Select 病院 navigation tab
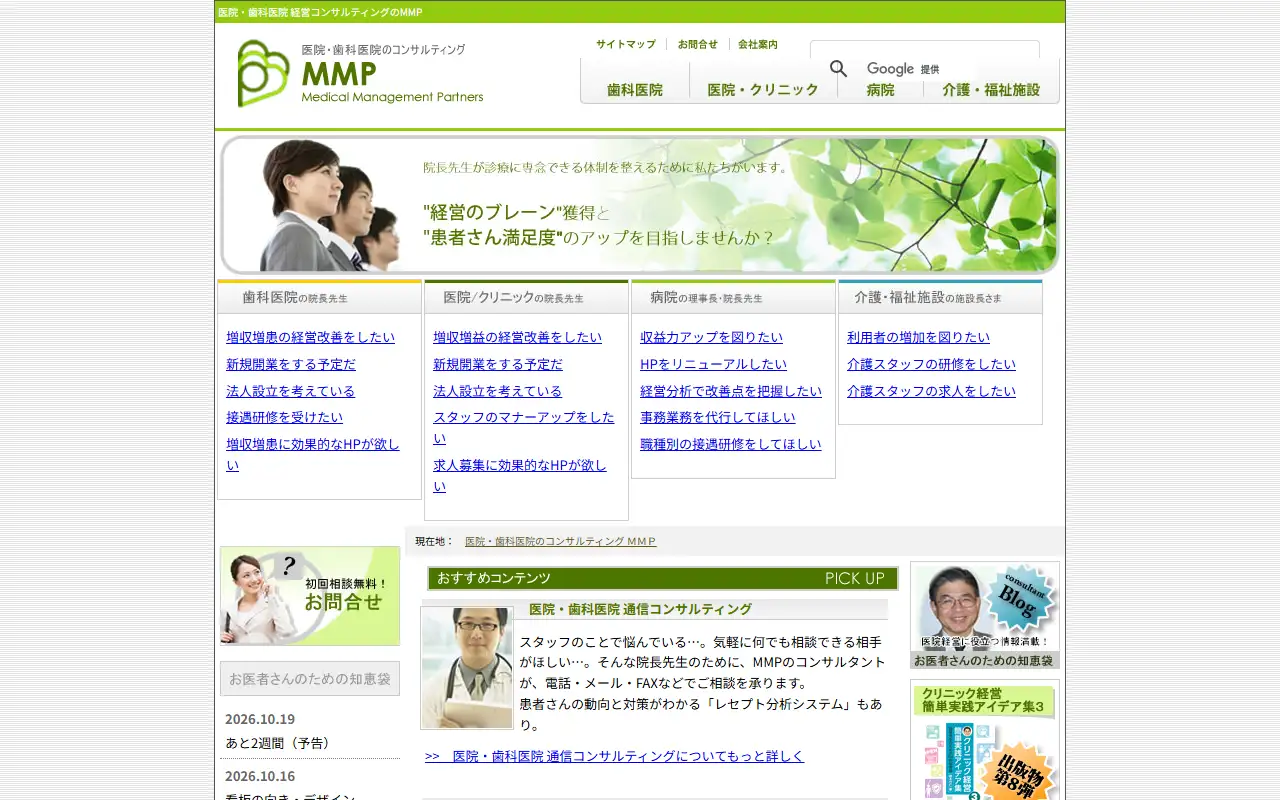Image resolution: width=1280 pixels, height=800 pixels. point(880,89)
